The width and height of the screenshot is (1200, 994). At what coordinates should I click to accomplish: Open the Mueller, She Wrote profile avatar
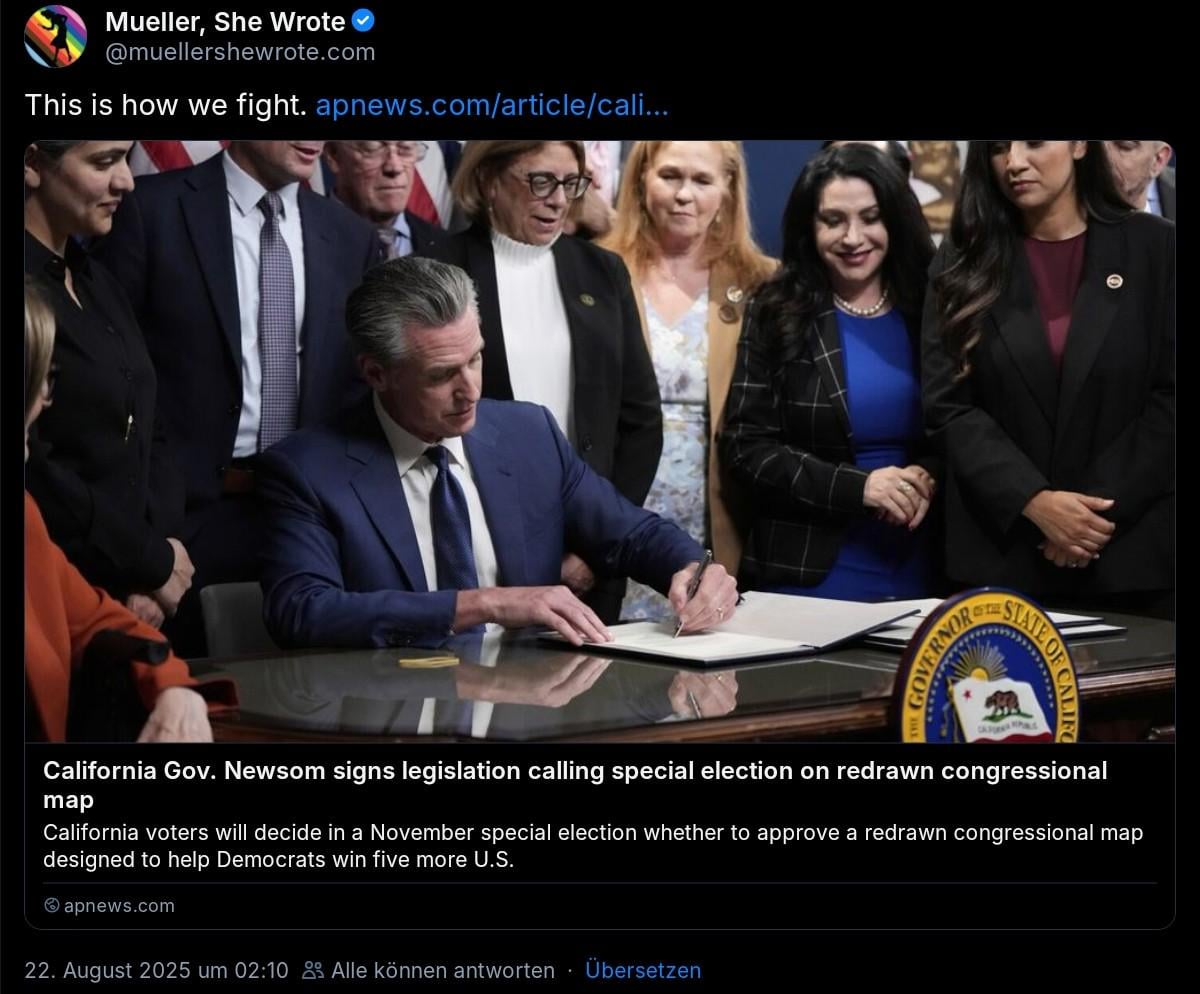[x=55, y=36]
